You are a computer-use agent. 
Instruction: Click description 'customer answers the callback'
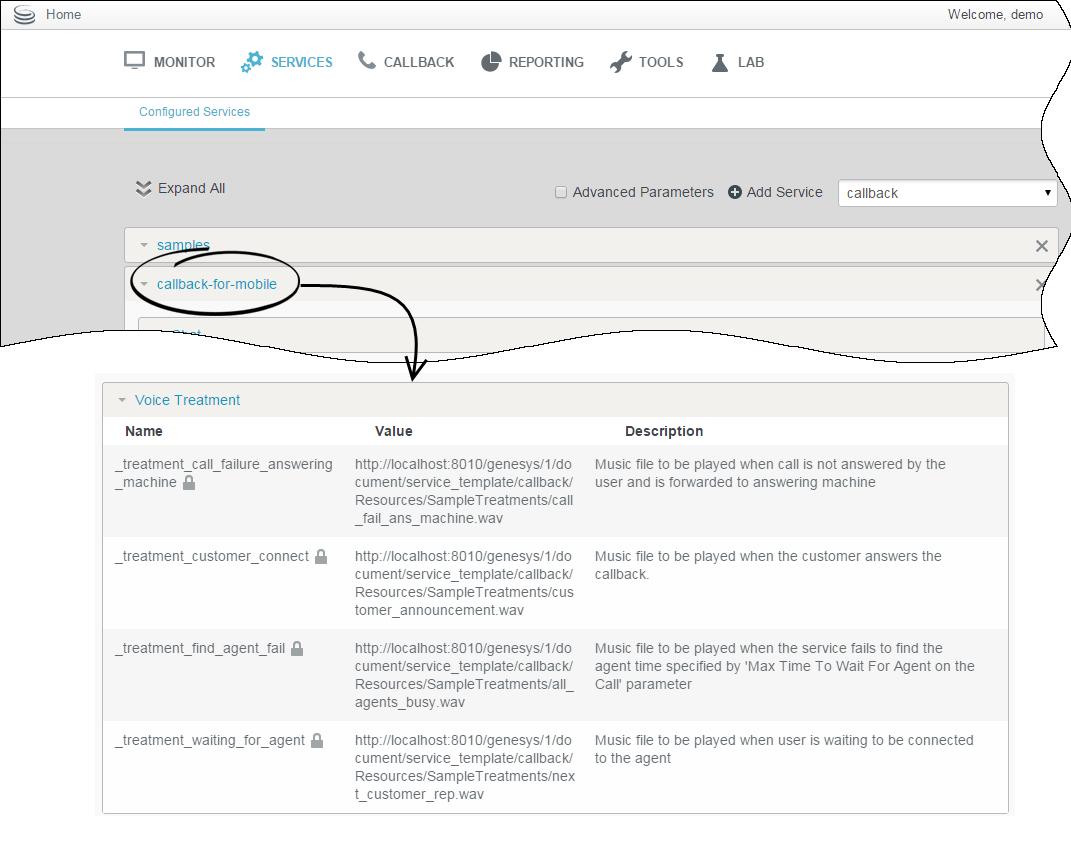[x=768, y=566]
